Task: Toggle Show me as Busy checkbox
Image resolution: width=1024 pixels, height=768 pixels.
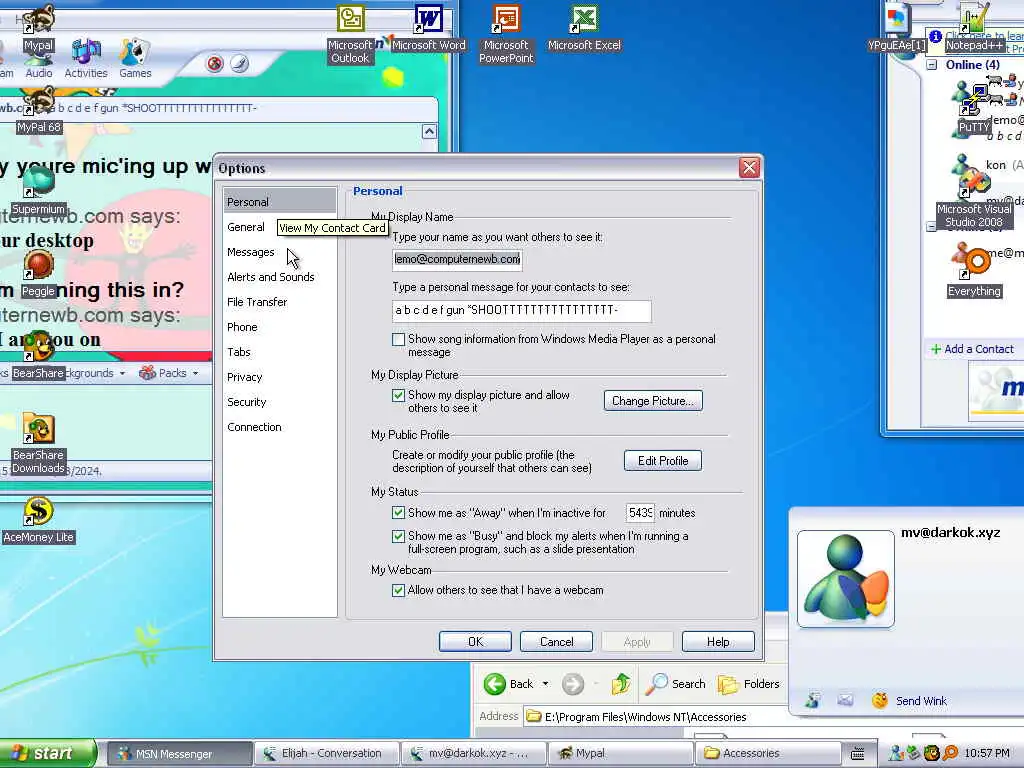Action: tap(398, 536)
